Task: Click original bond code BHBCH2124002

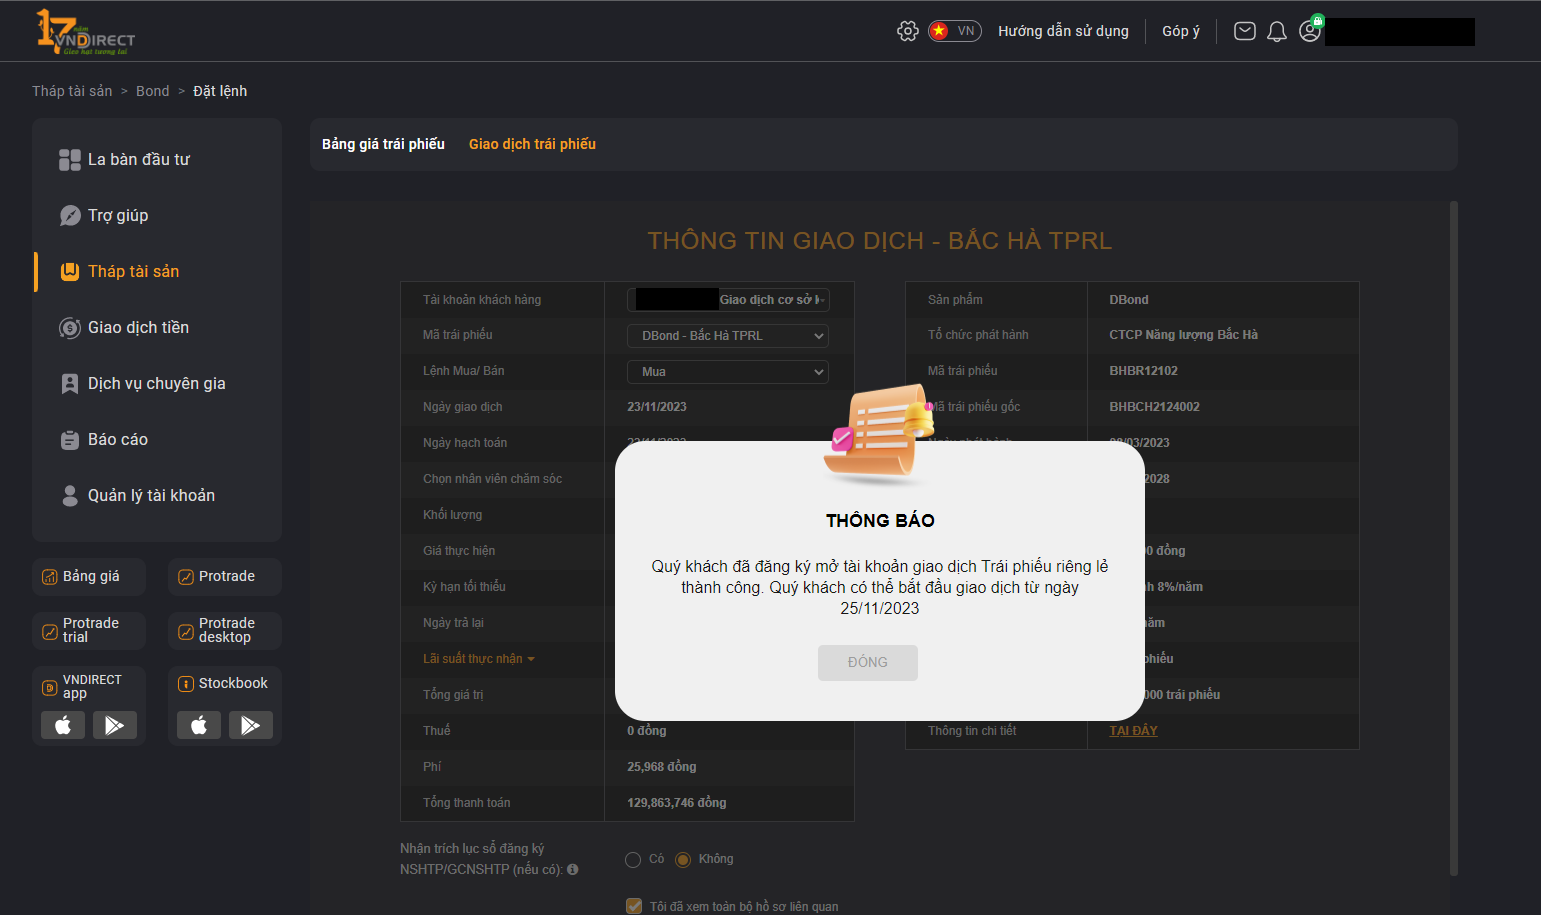Action: coord(1154,407)
